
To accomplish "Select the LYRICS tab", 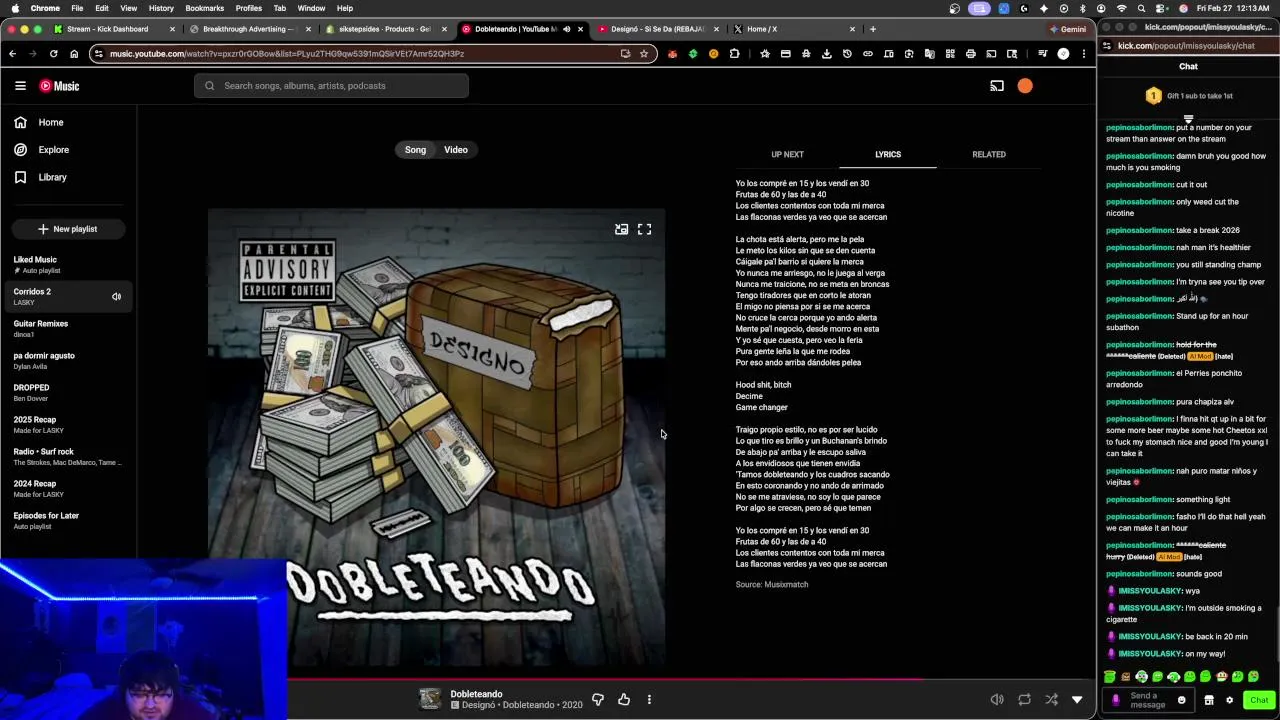I will [x=888, y=154].
